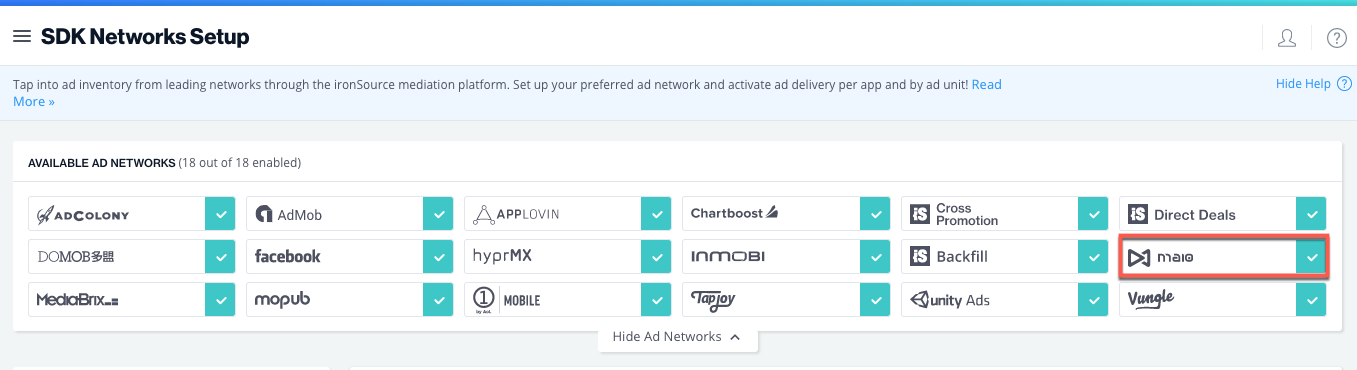The width and height of the screenshot is (1357, 370).
Task: Toggle the AdColony enabled checkmark
Action: [x=220, y=214]
